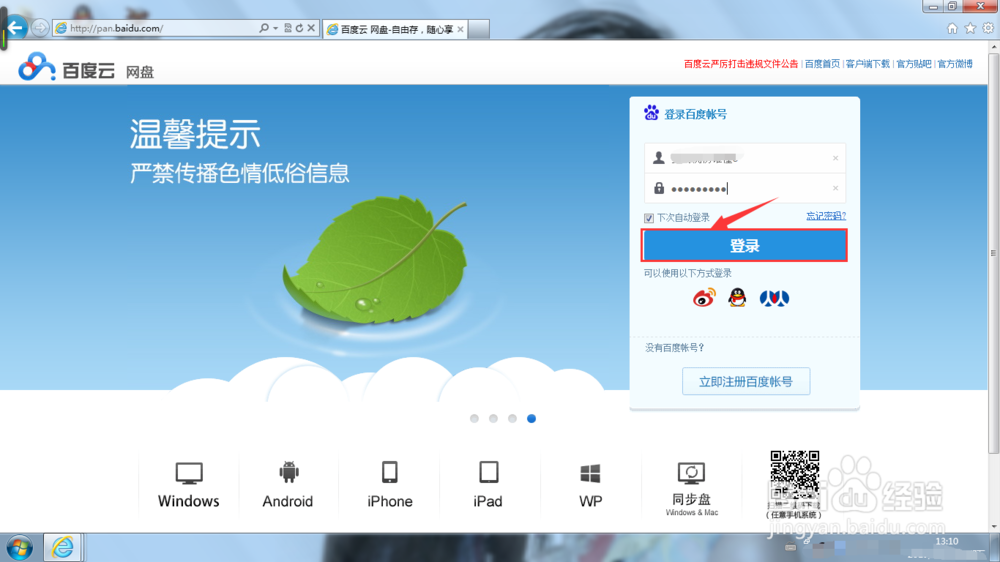Focus the username input field

(745, 158)
